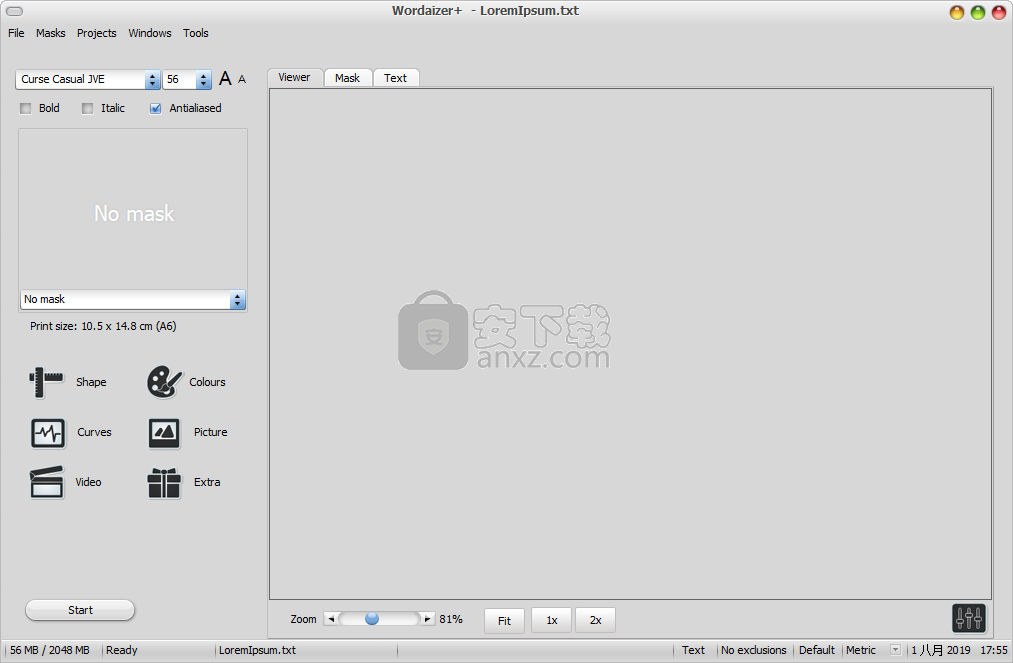Screen dimensions: 1013x663
Task: Click the 17:55 time in status bar
Action: [x=994, y=650]
